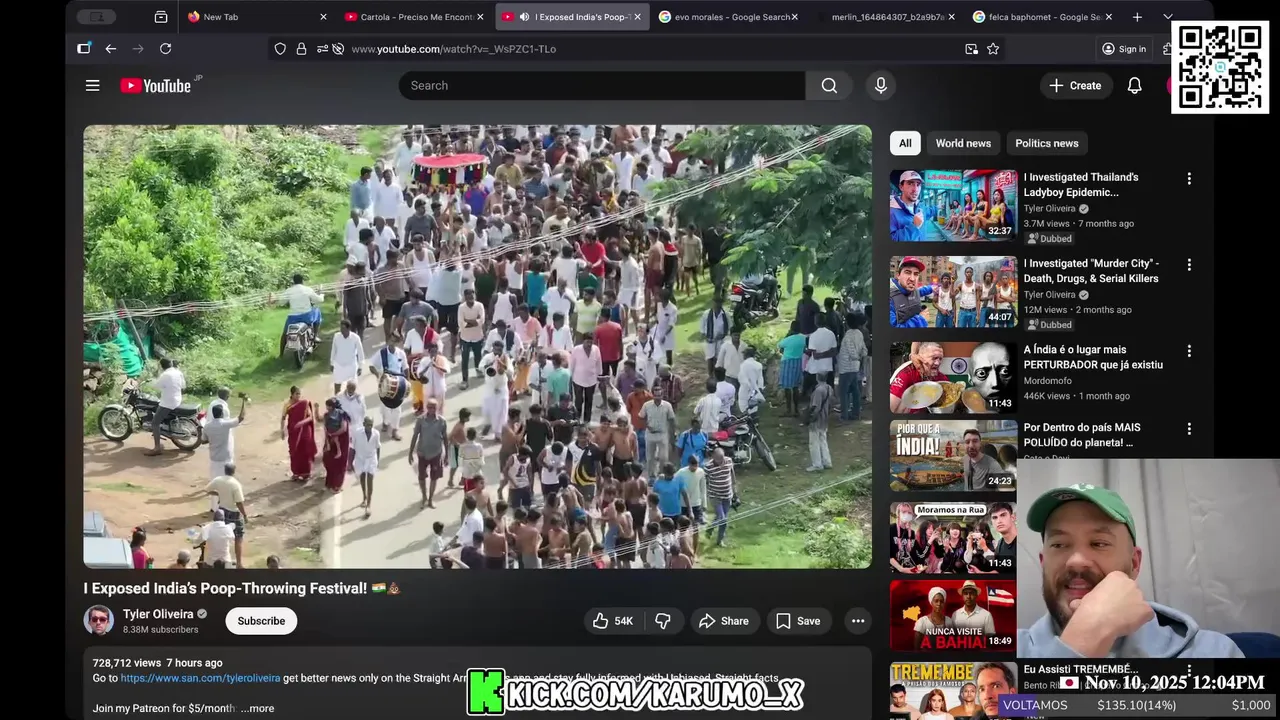
Task: Mute the playing tab speaker icon
Action: click(x=524, y=17)
